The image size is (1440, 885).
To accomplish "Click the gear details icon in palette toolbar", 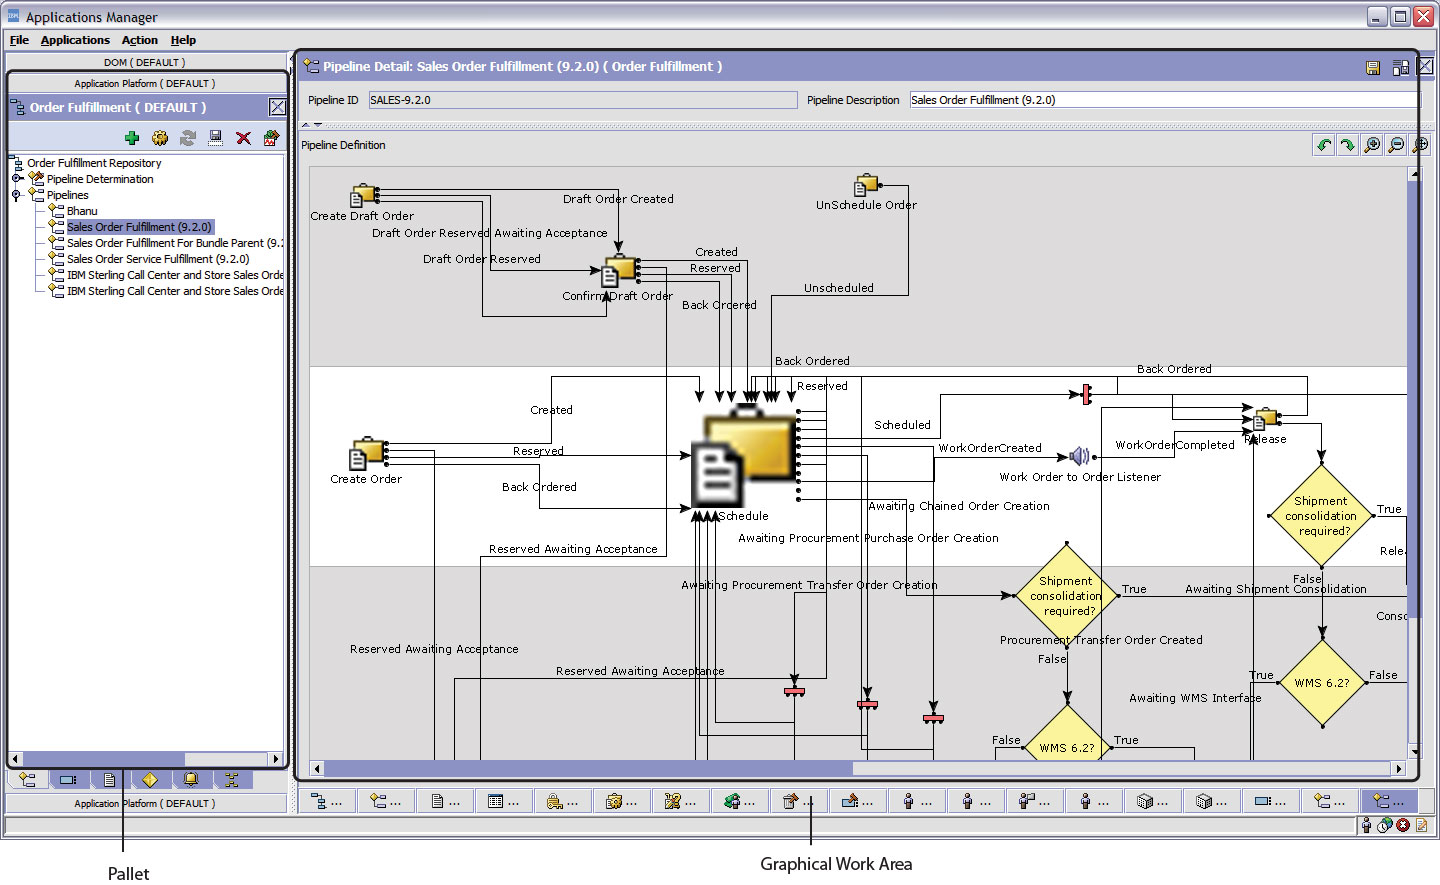I will (x=160, y=138).
